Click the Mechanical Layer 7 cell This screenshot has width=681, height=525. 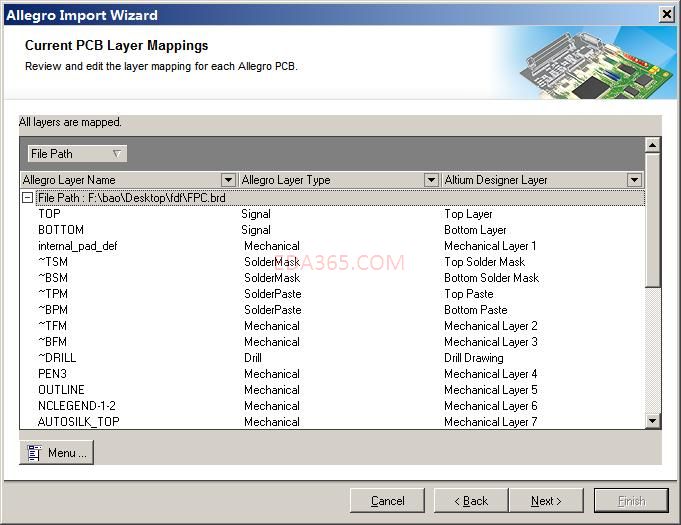(490, 422)
